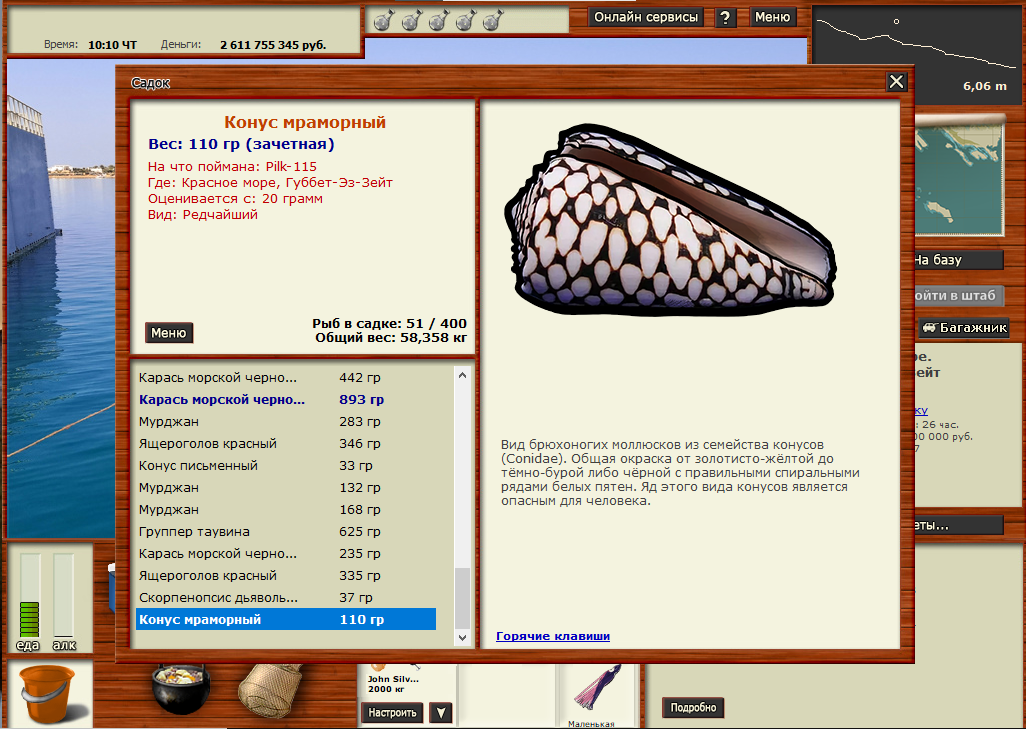This screenshot has height=729, width=1026.
Task: Open the help question mark button
Action: (x=725, y=17)
